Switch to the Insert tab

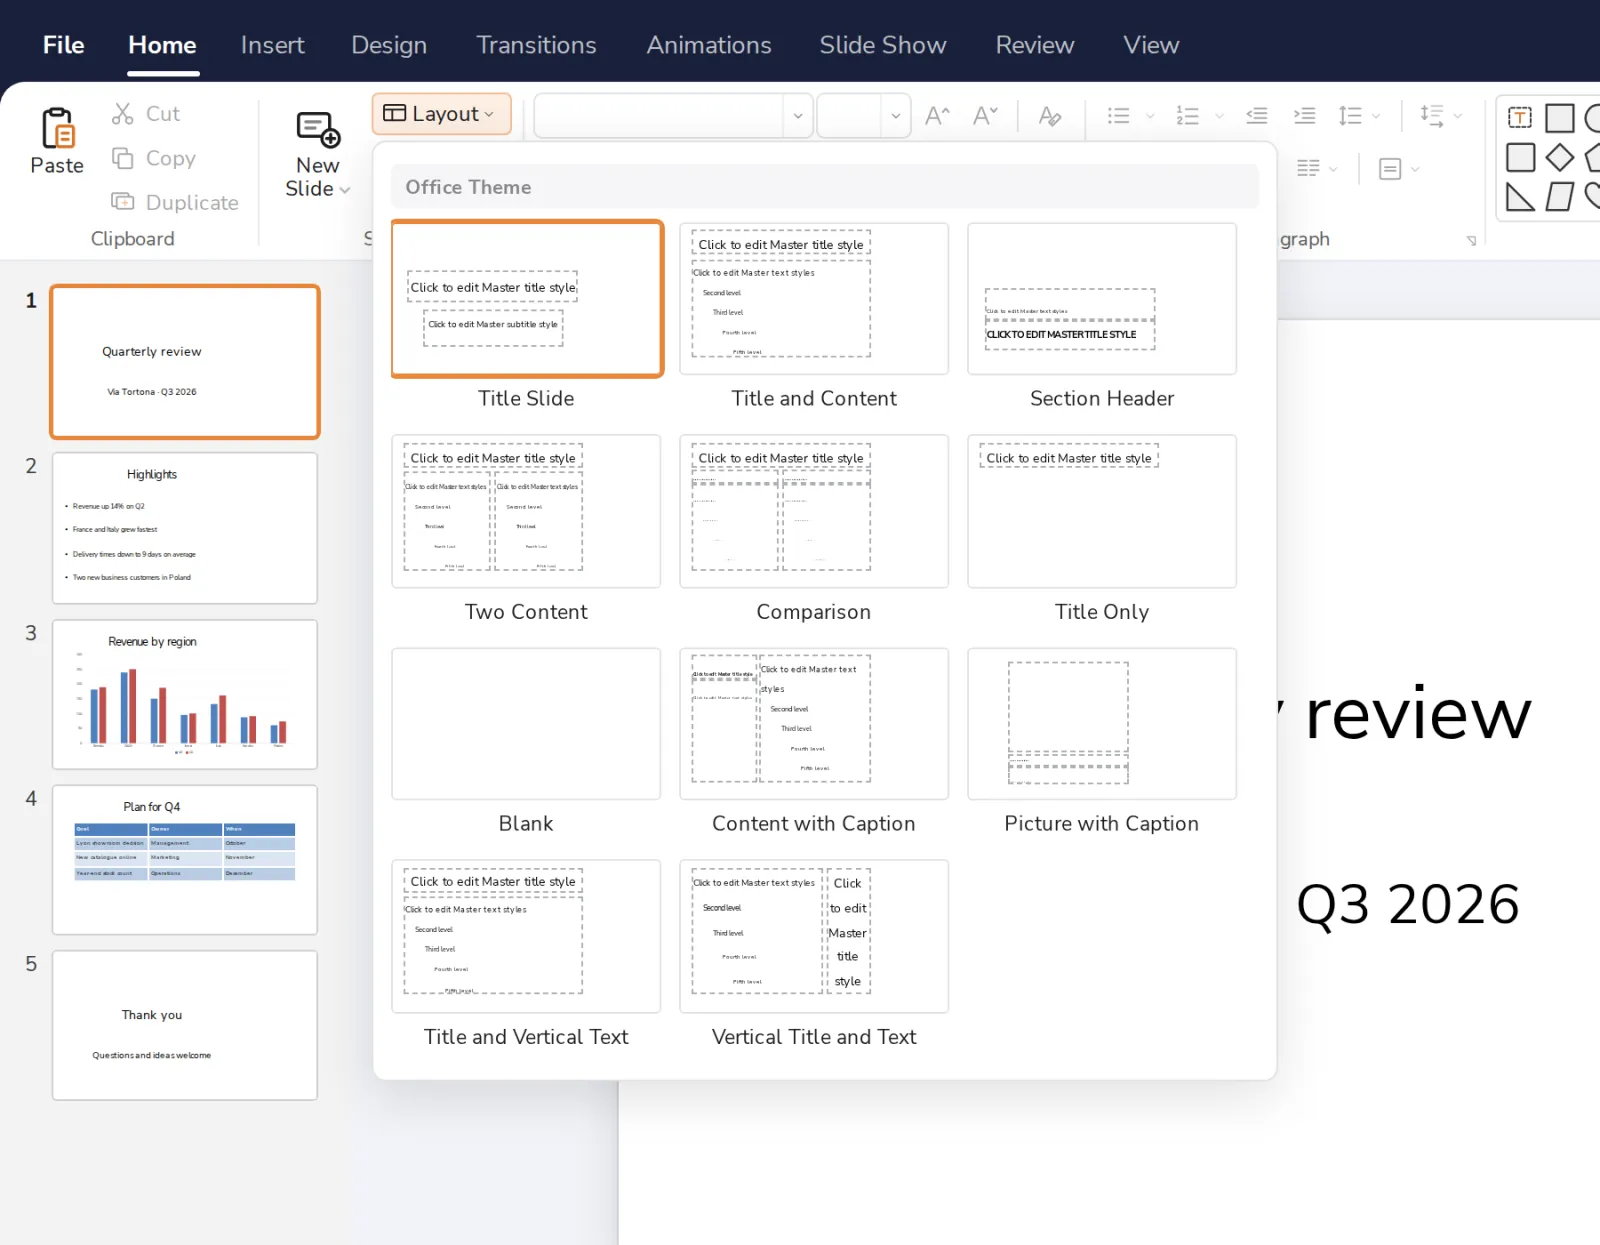pyautogui.click(x=272, y=45)
